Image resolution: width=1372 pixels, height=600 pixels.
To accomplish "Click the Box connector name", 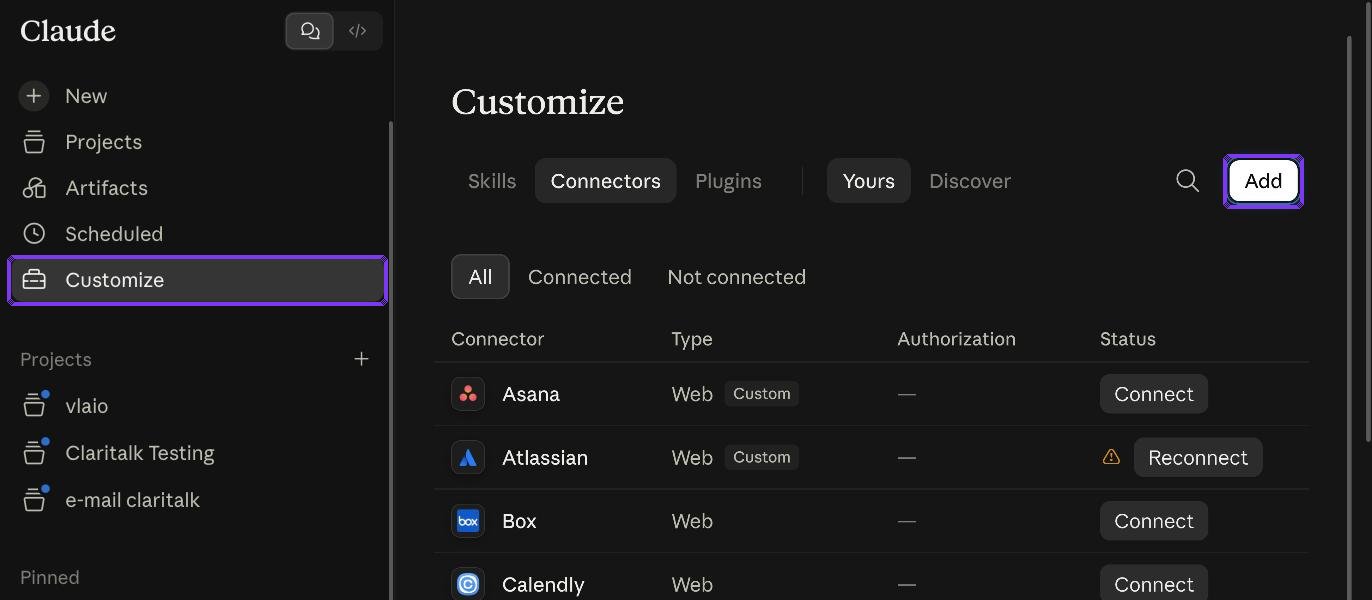I will (x=519, y=521).
